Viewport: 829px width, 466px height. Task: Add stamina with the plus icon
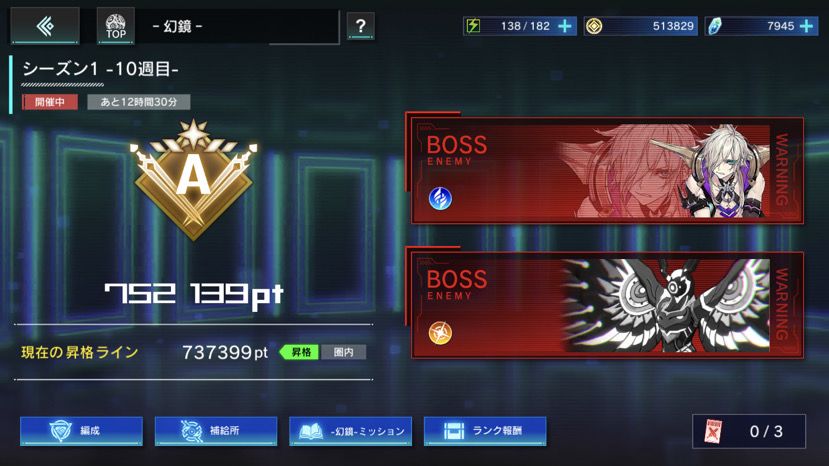click(565, 26)
